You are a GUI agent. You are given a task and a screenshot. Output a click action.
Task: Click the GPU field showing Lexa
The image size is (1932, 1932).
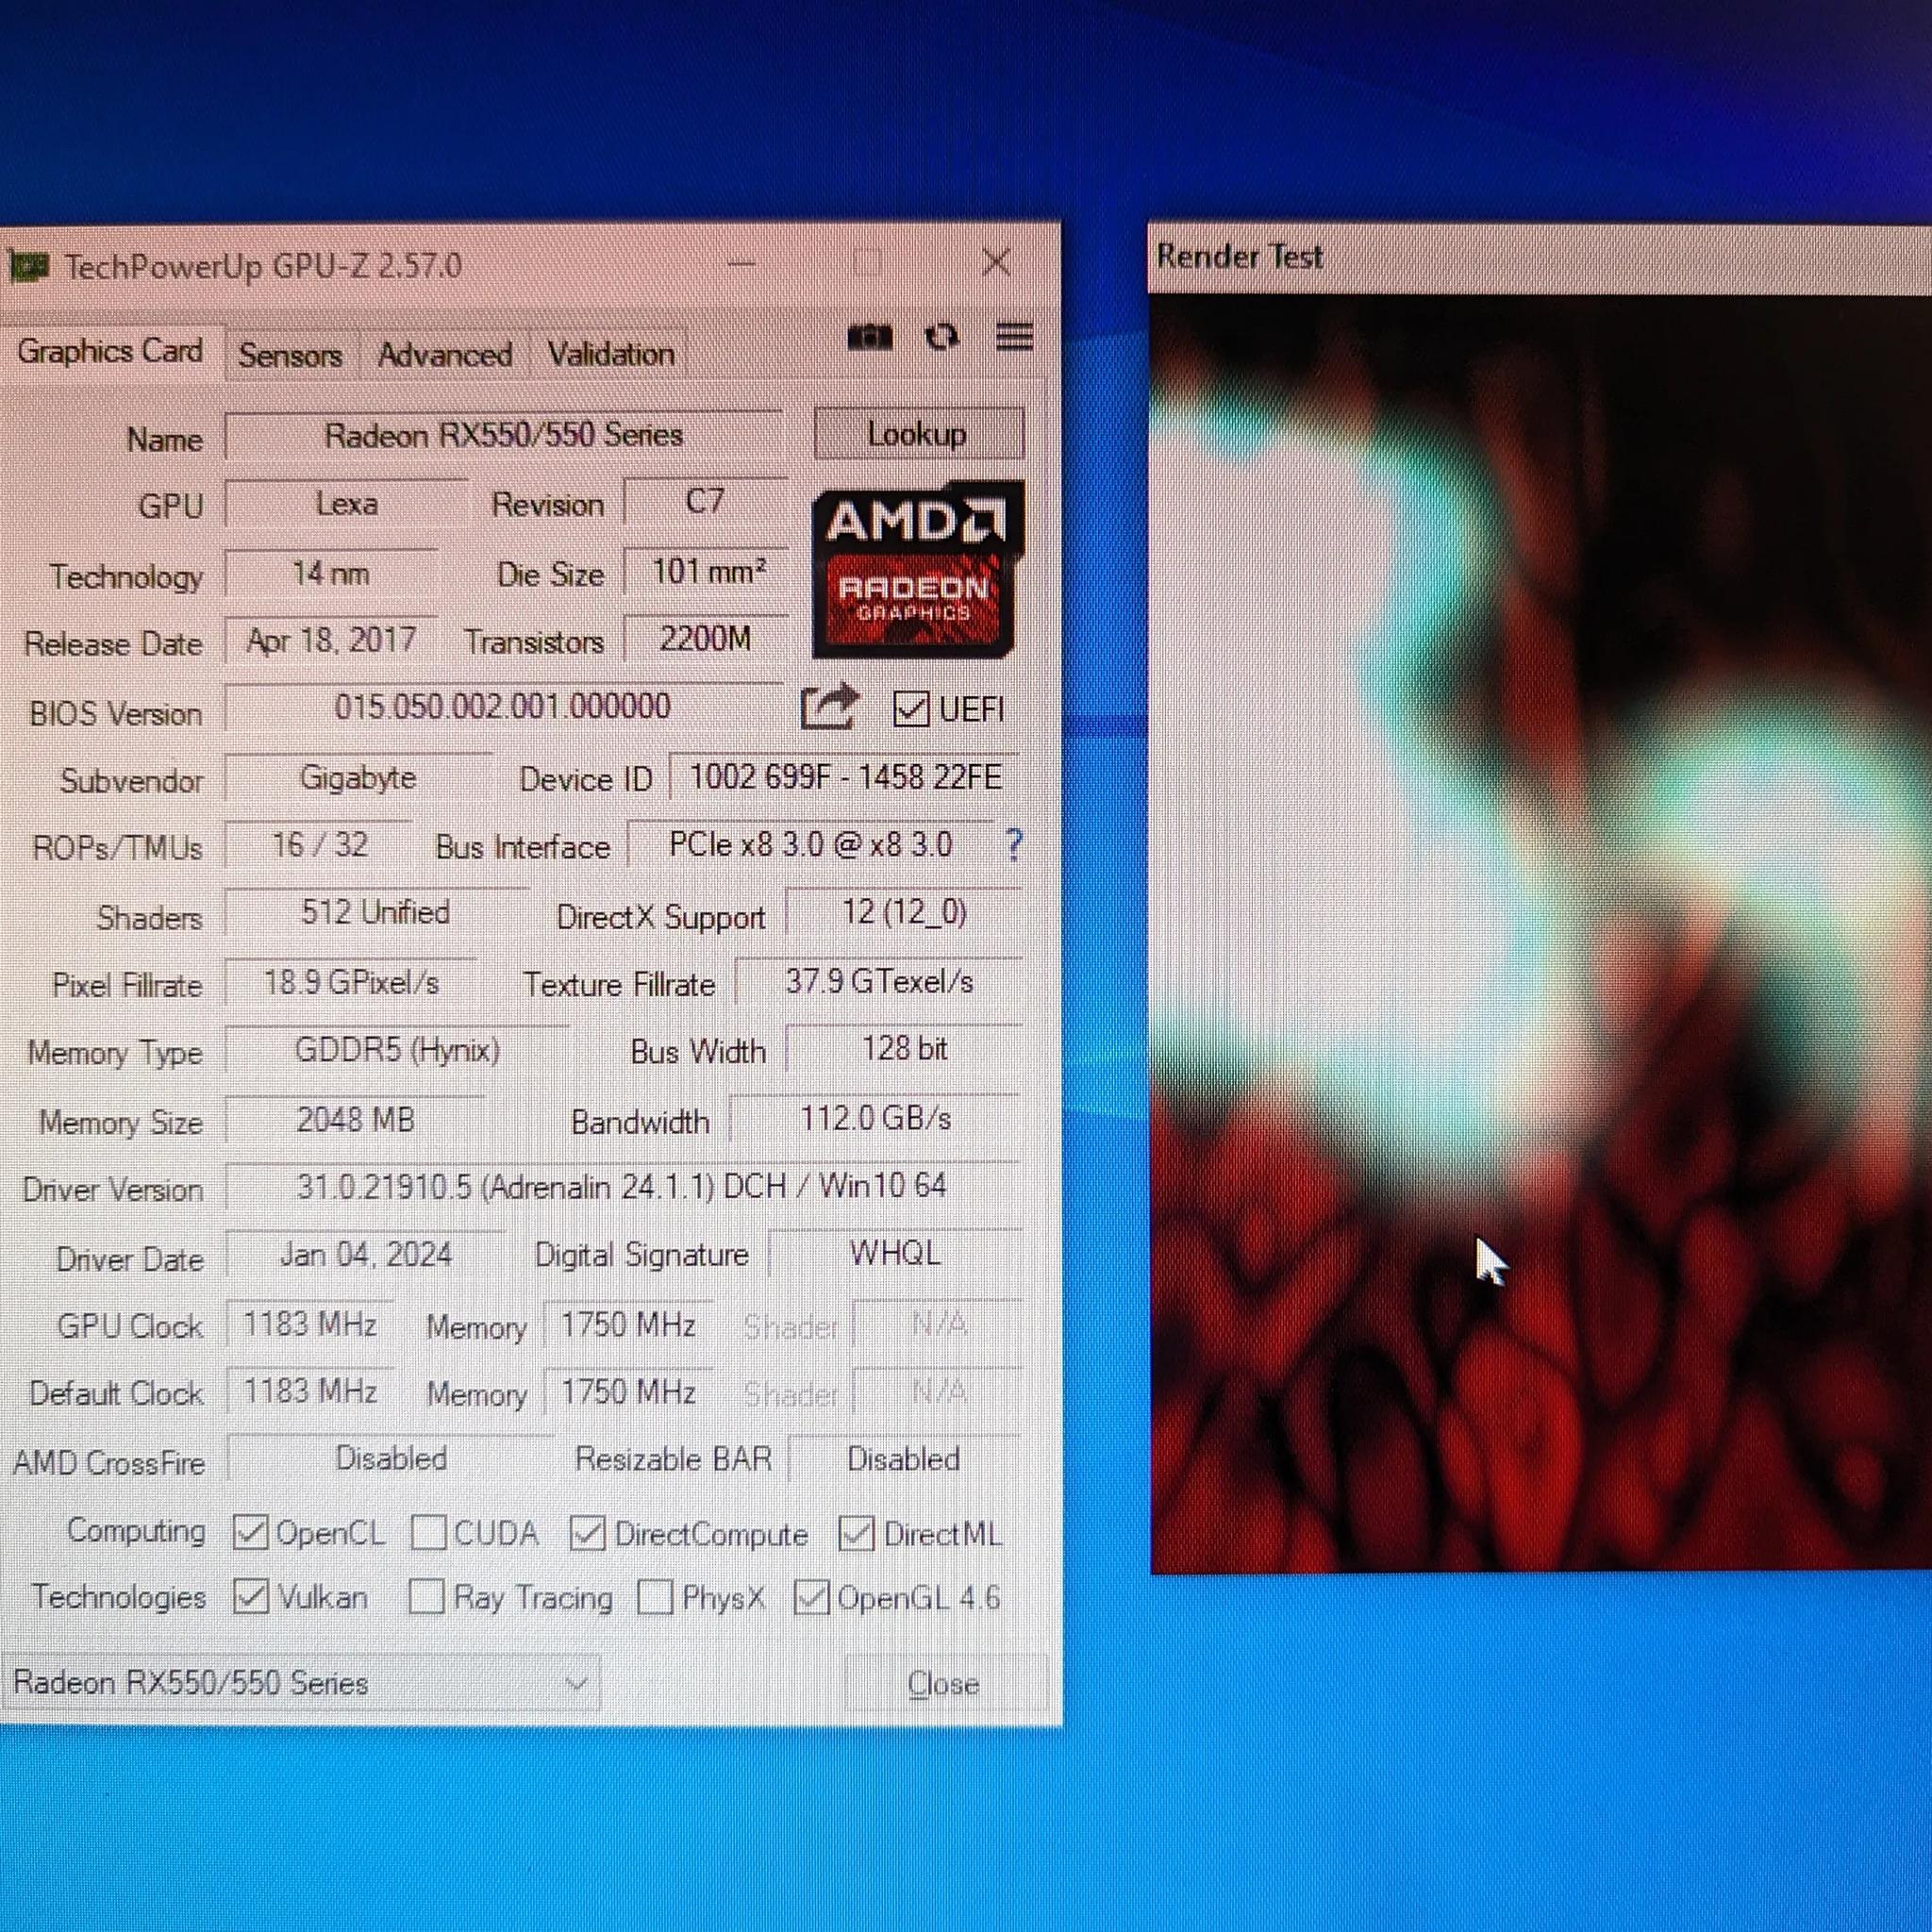[346, 502]
